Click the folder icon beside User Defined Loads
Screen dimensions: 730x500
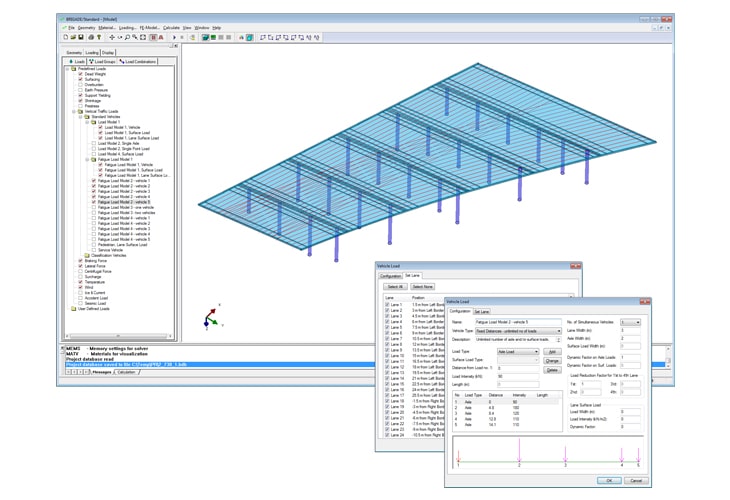point(74,309)
